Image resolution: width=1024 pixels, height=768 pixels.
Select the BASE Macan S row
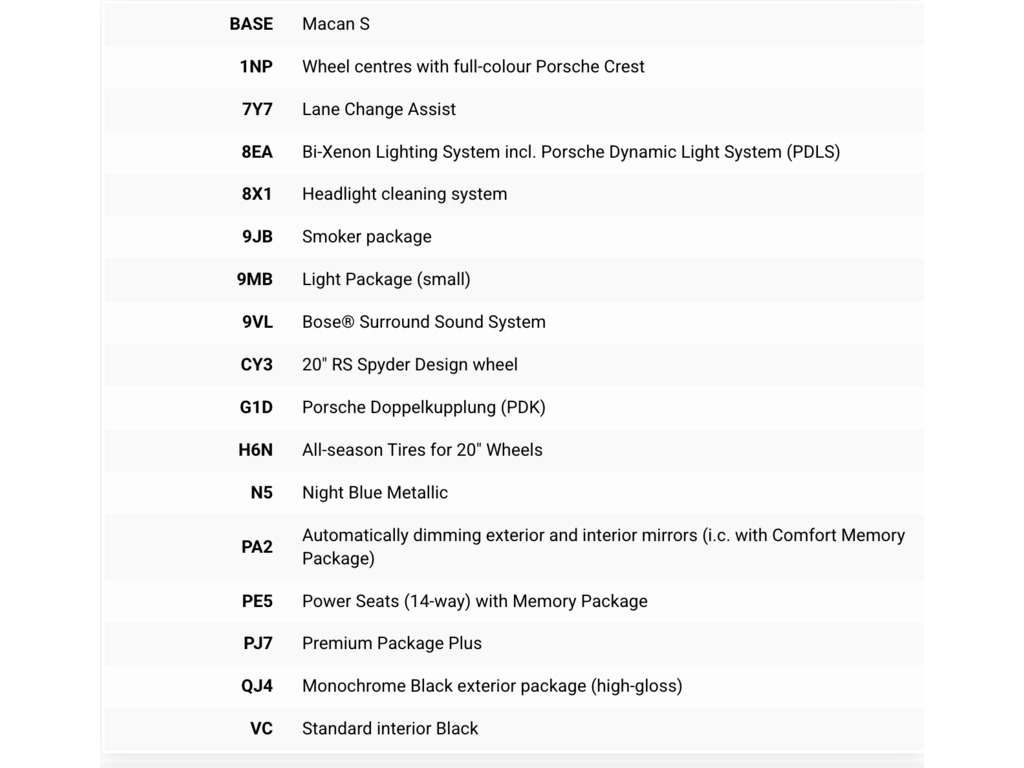[x=513, y=24]
